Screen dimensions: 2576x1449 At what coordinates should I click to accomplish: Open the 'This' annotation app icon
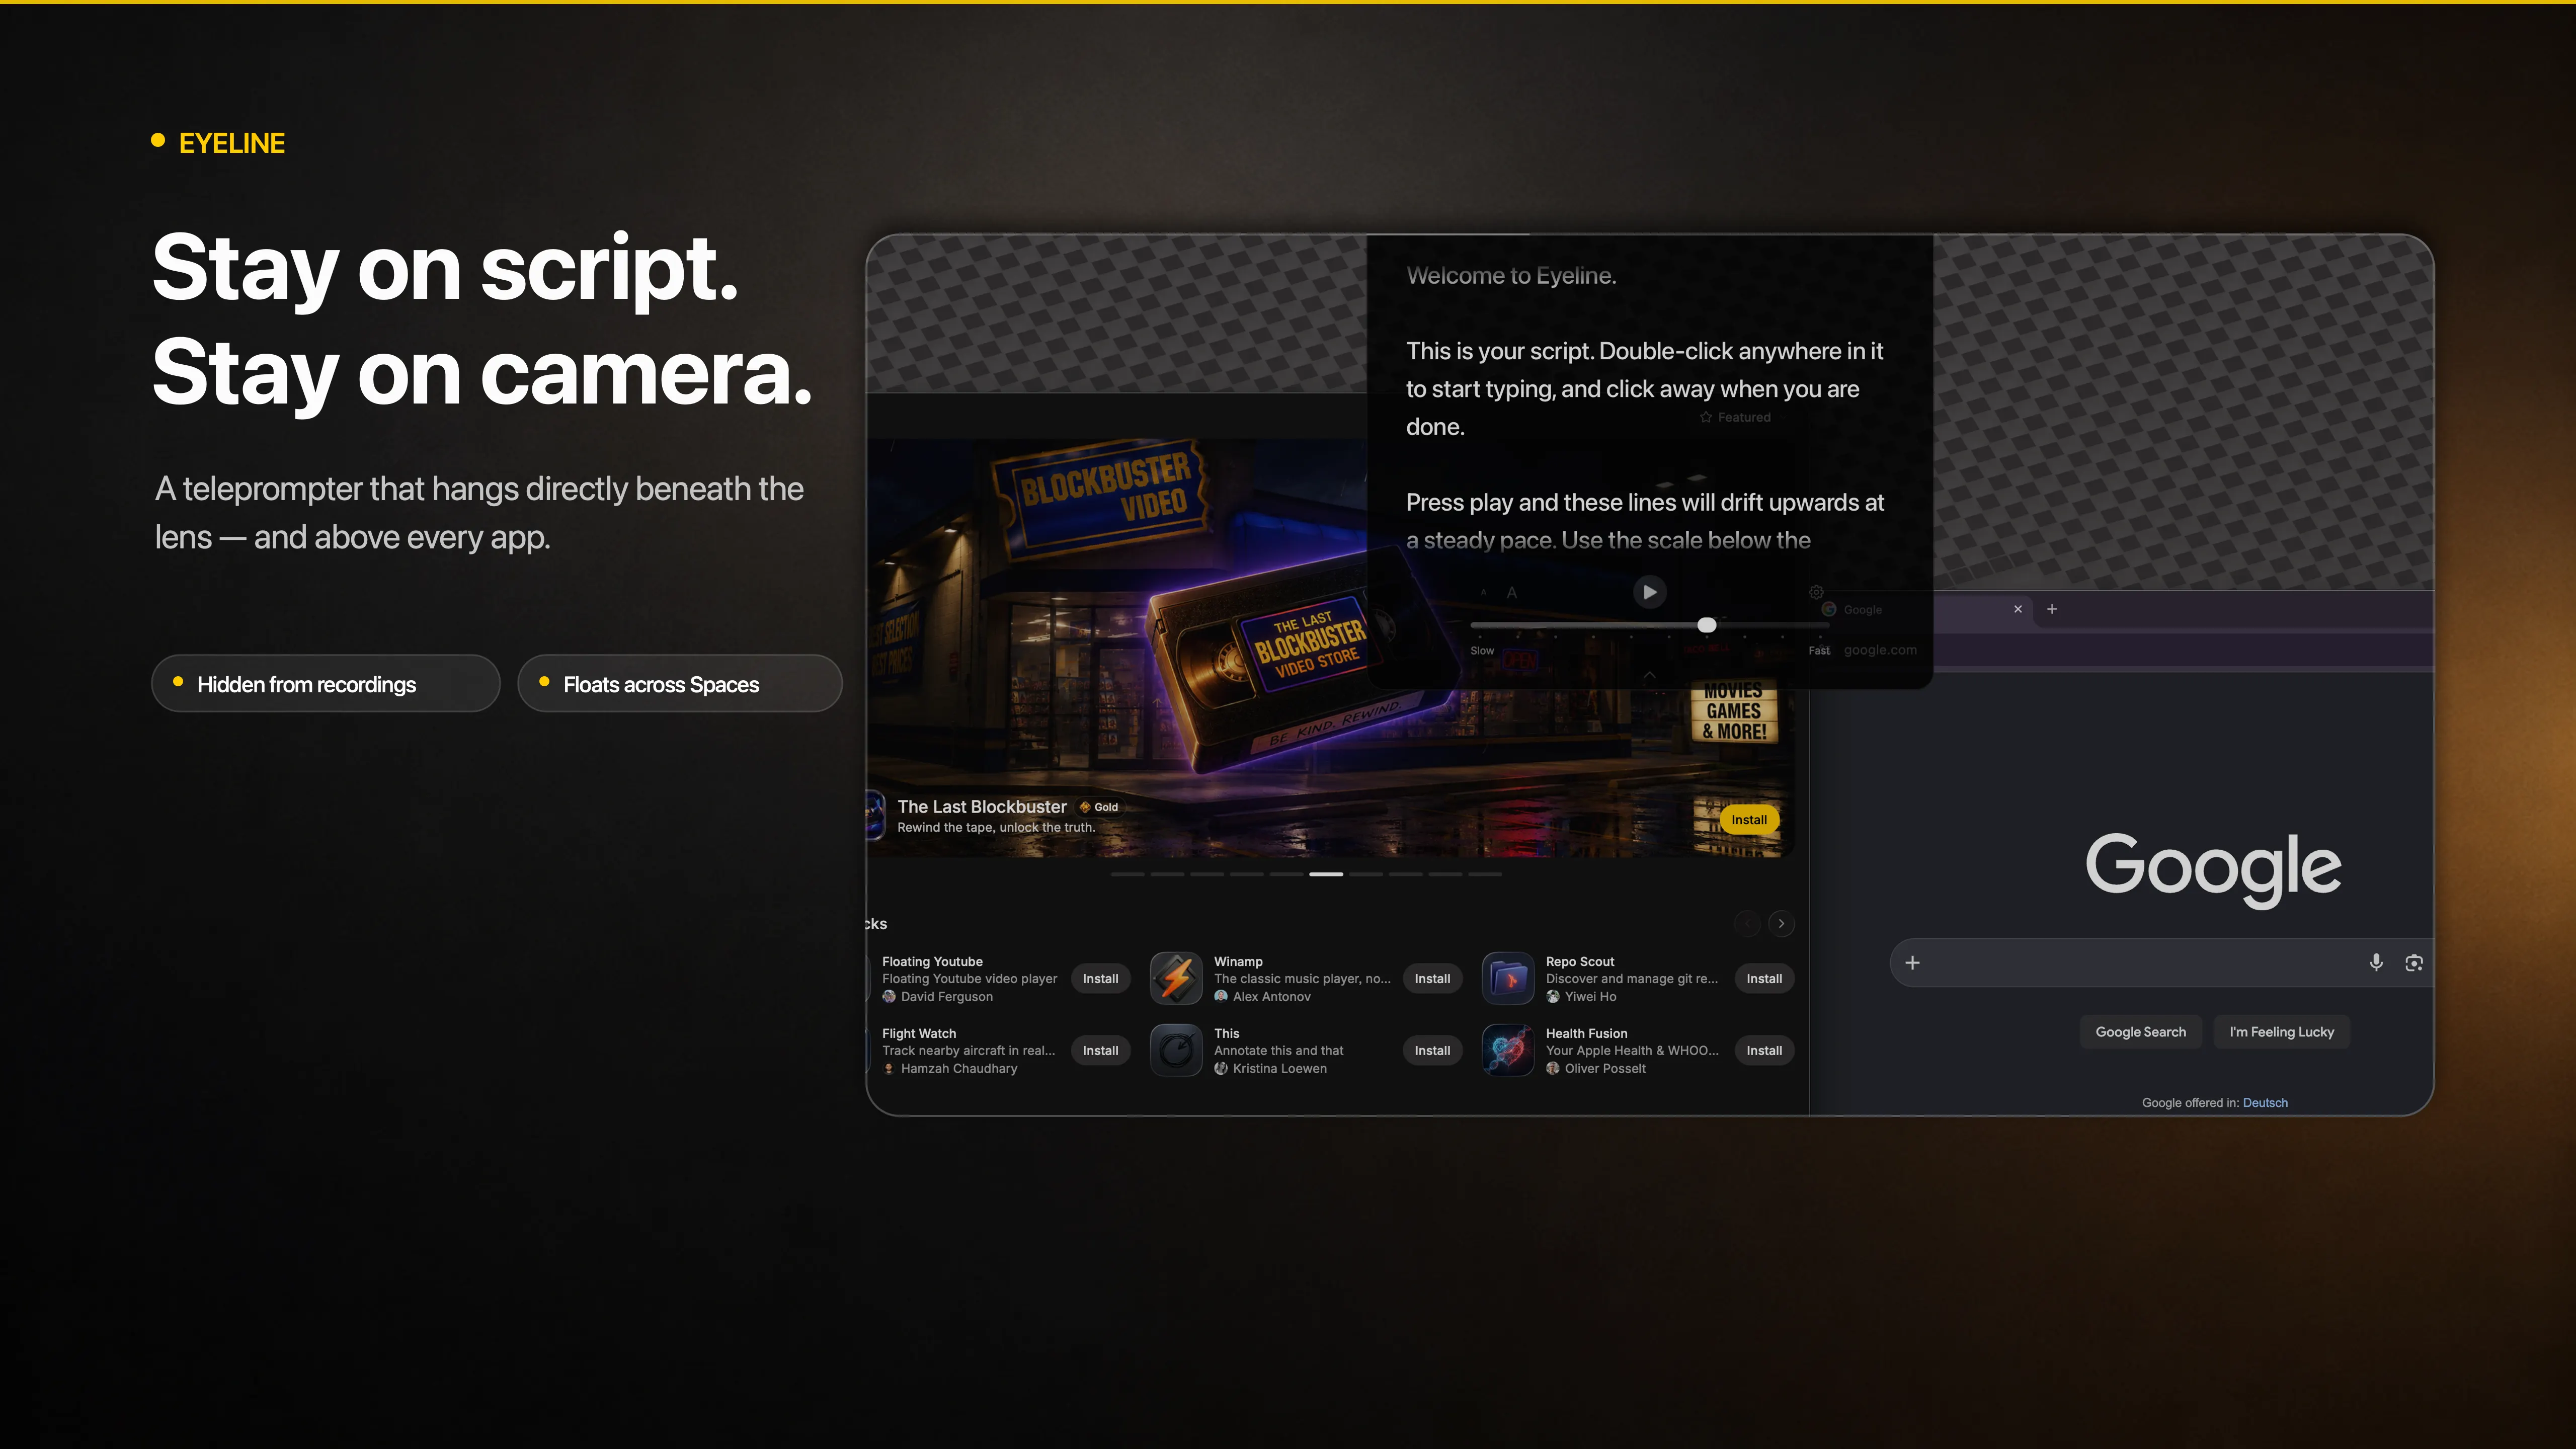[x=1176, y=1050]
